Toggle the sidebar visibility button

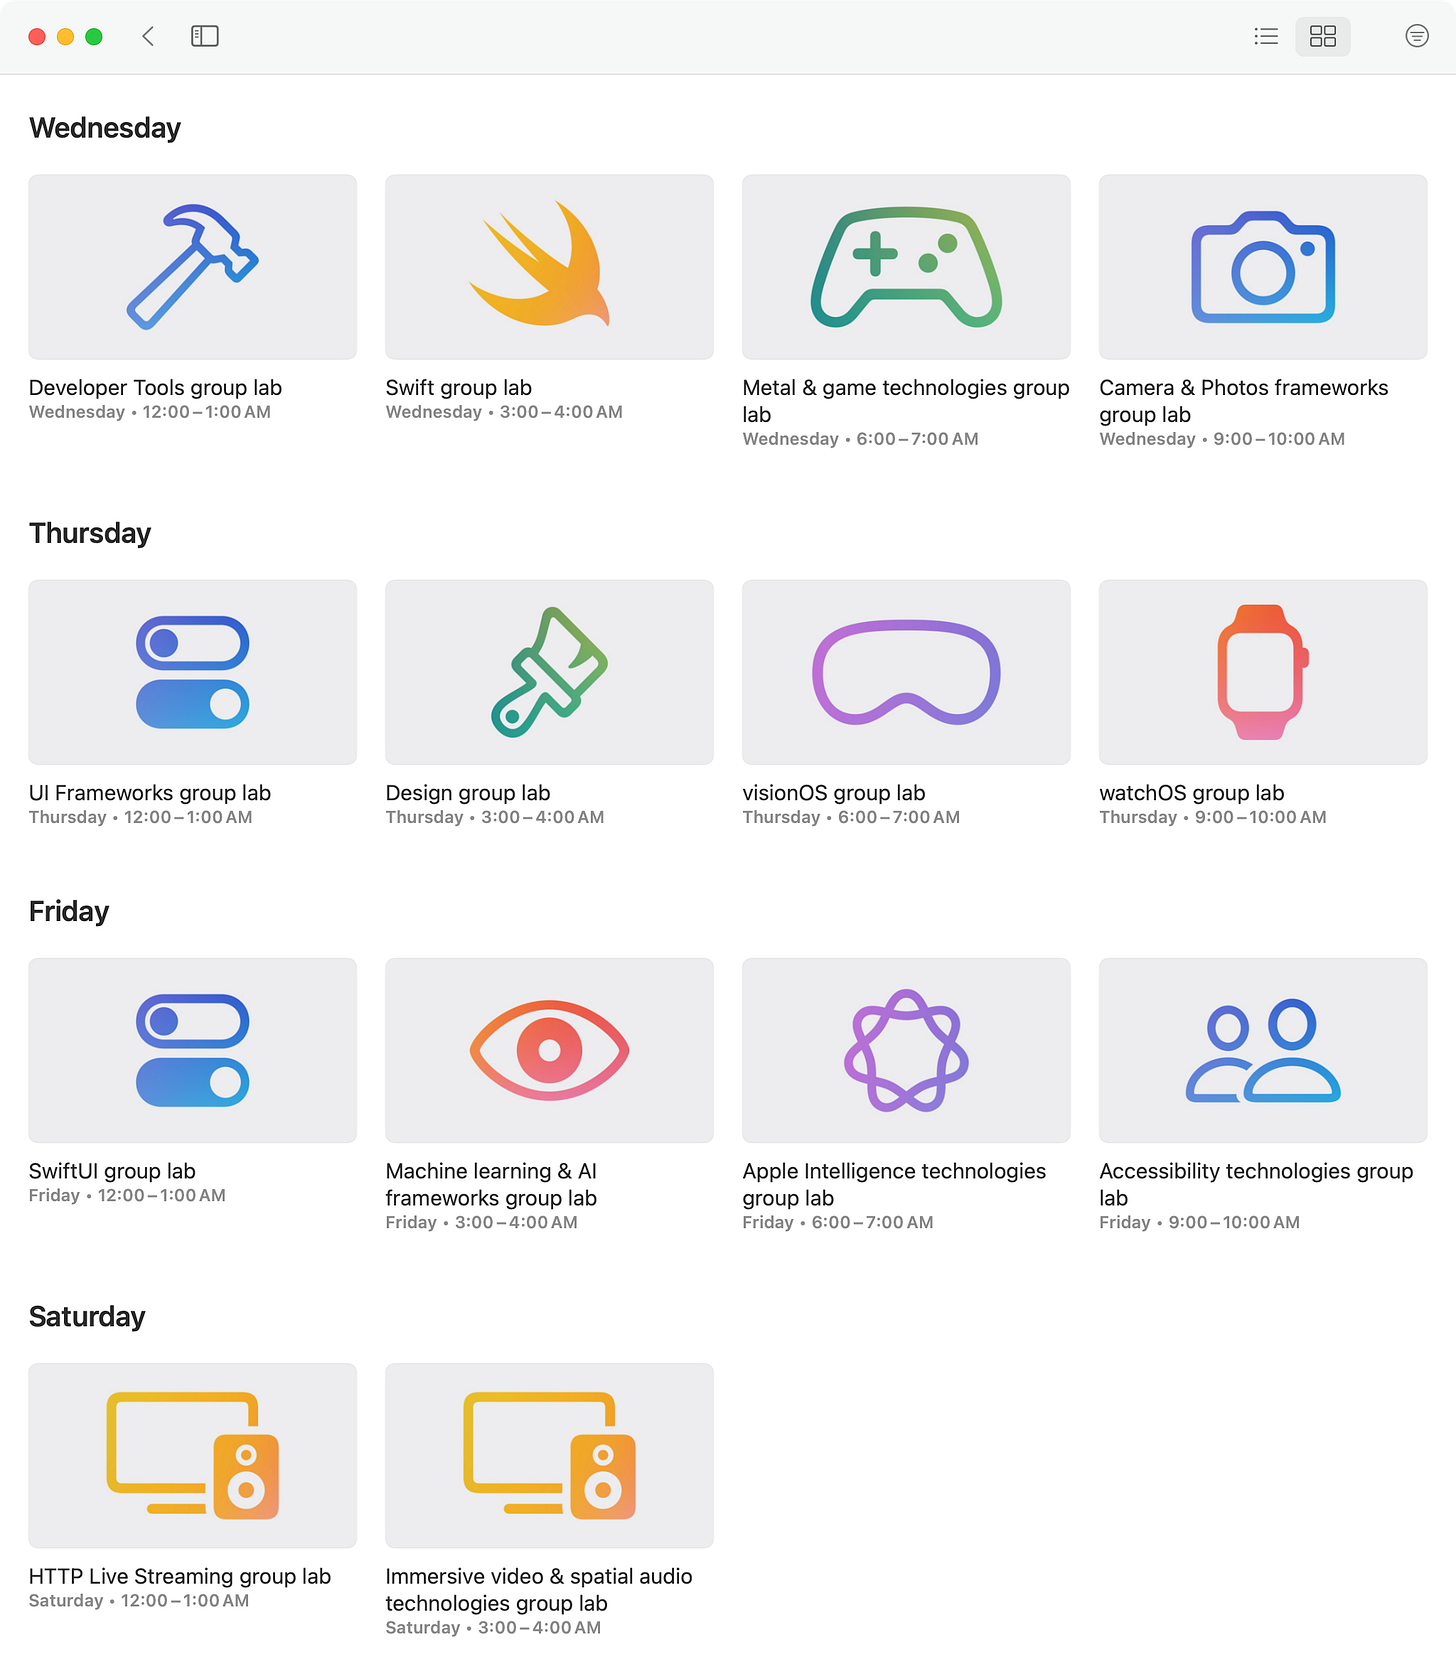click(205, 37)
